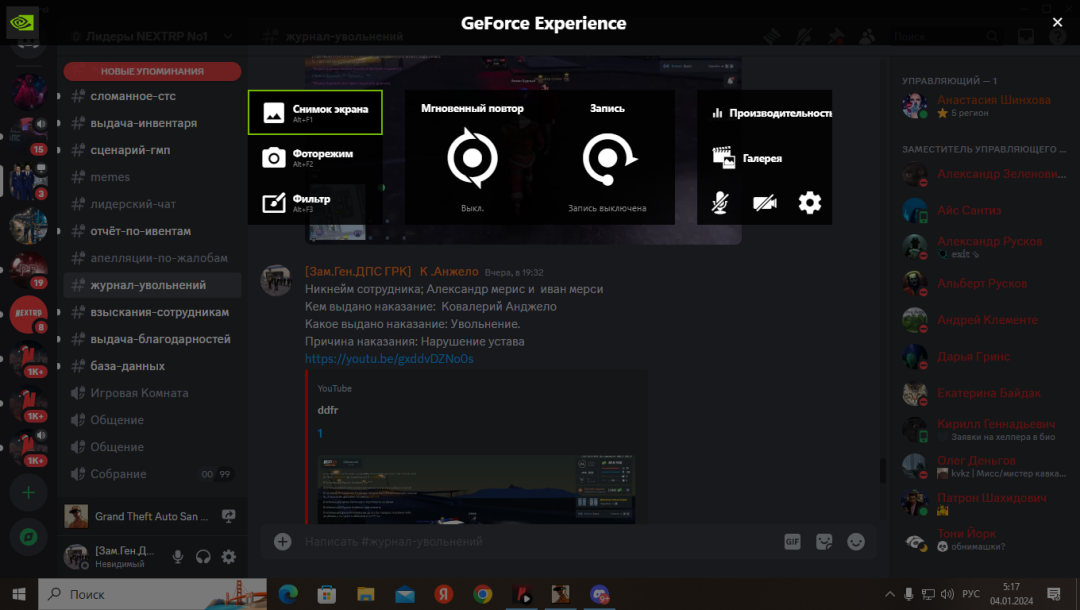The height and width of the screenshot is (610, 1080).
Task: Open Мгновенный повтор instant replay menu
Action: coord(472,157)
